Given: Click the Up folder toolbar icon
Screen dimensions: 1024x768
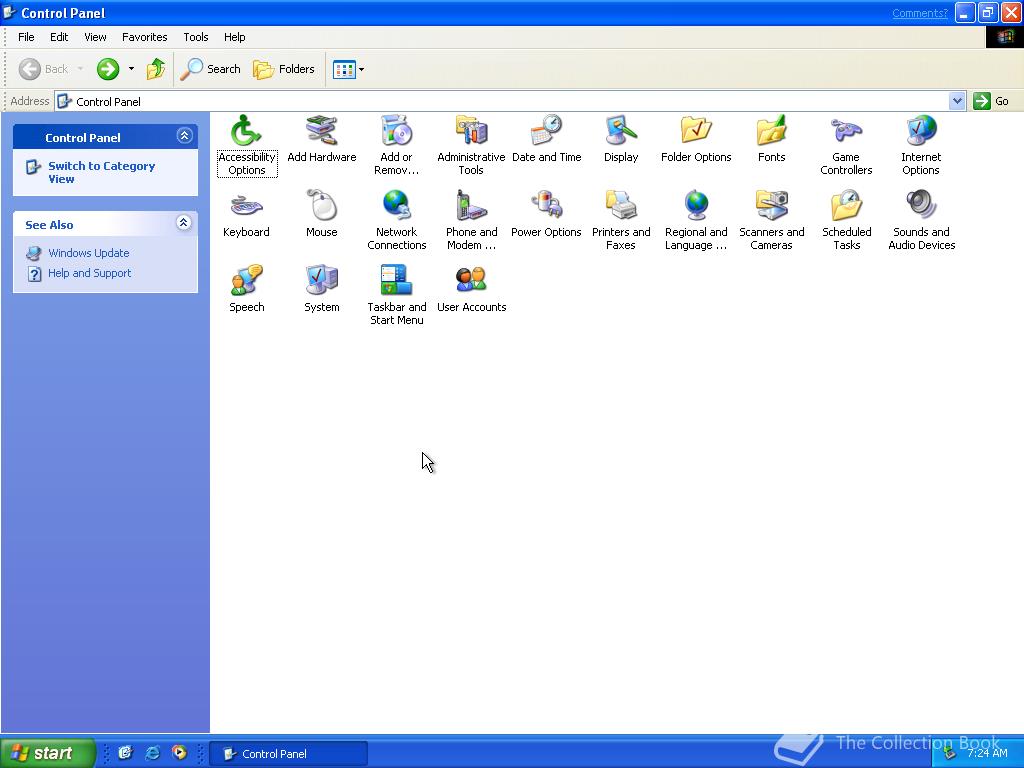Looking at the screenshot, I should pyautogui.click(x=155, y=69).
